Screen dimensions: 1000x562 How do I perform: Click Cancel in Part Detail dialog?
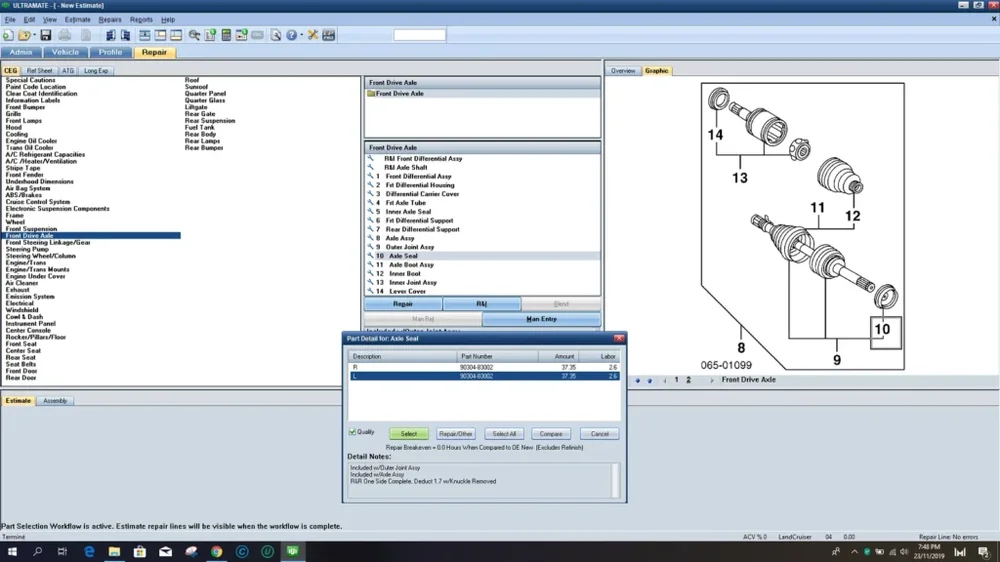(x=599, y=434)
